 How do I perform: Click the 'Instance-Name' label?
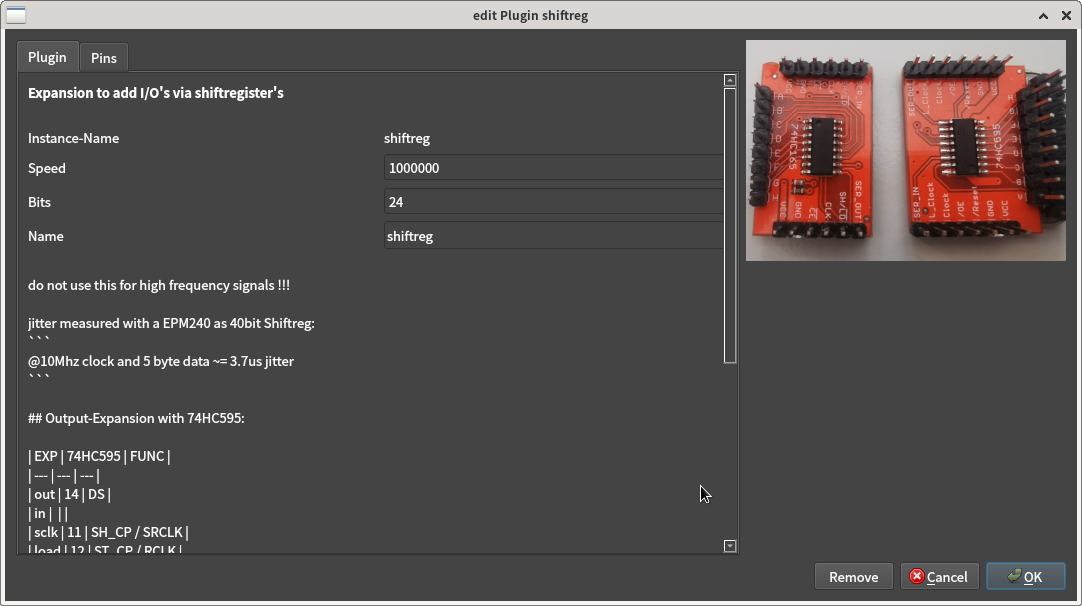click(x=73, y=138)
